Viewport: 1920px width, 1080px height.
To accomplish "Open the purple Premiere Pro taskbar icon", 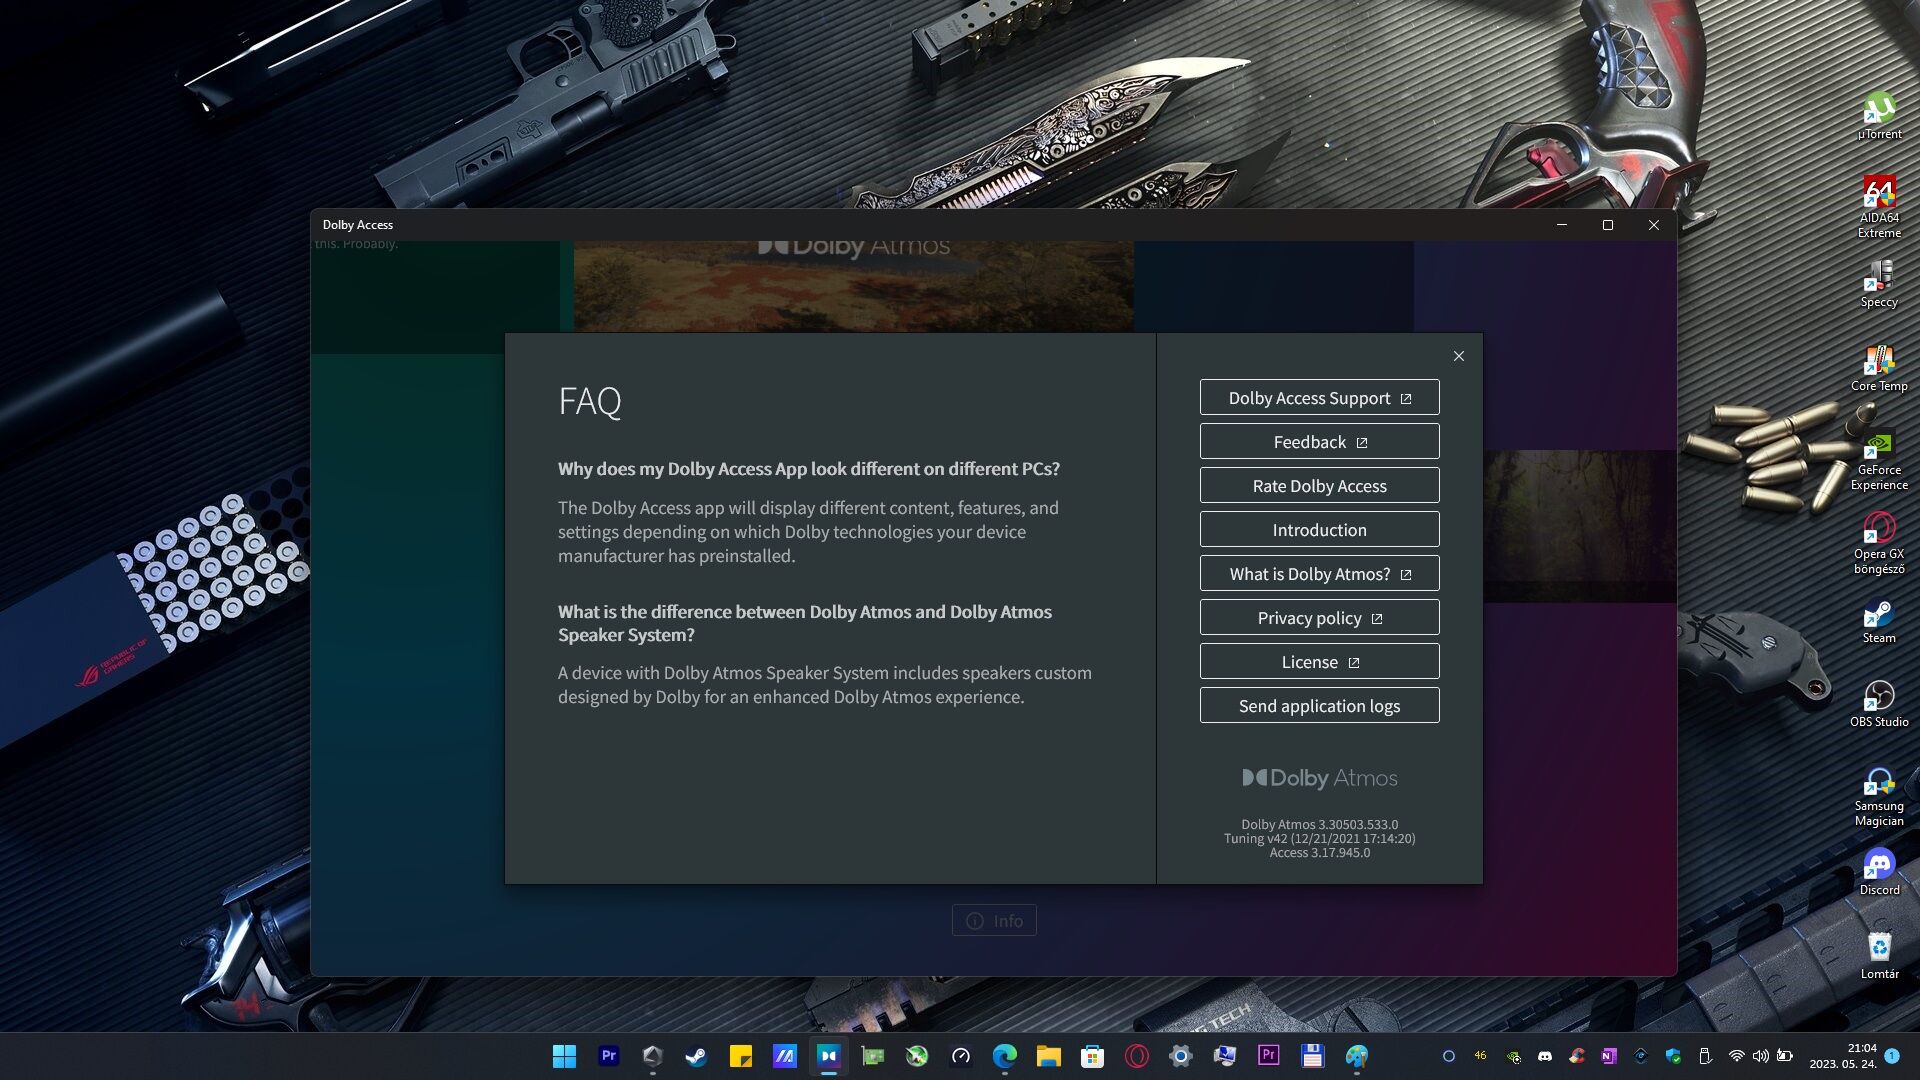I will click(1268, 1056).
